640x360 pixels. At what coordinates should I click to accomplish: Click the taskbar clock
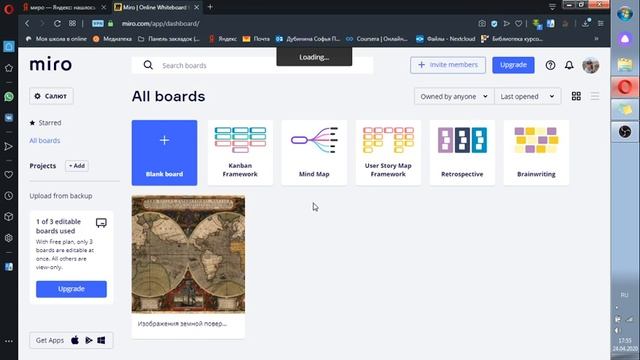[625, 344]
